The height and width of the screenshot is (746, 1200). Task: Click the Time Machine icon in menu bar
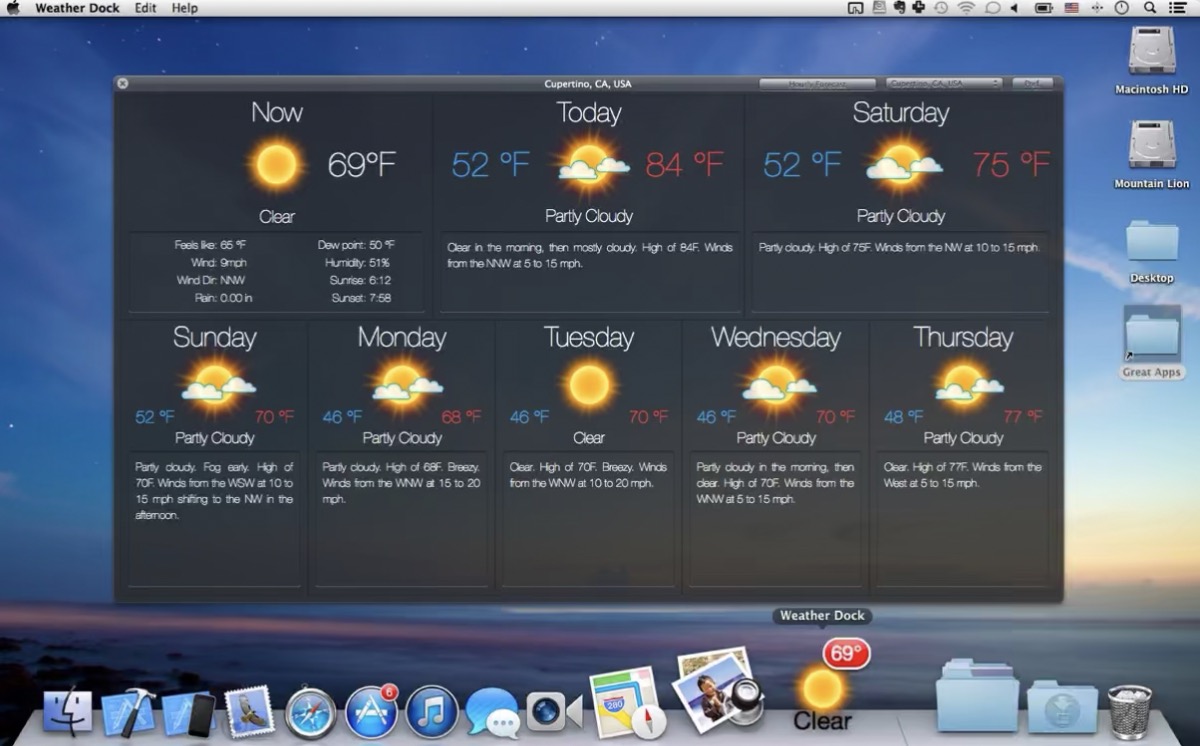click(x=941, y=8)
